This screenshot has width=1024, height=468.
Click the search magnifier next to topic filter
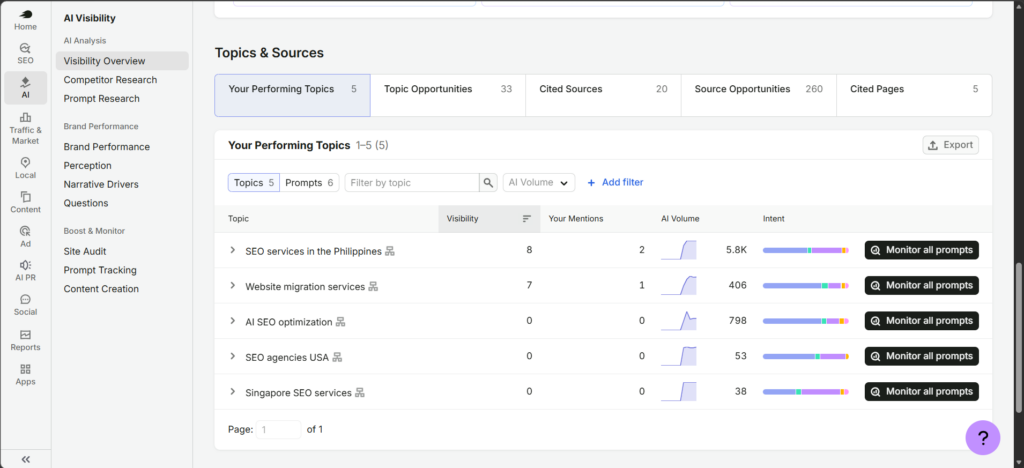[488, 183]
